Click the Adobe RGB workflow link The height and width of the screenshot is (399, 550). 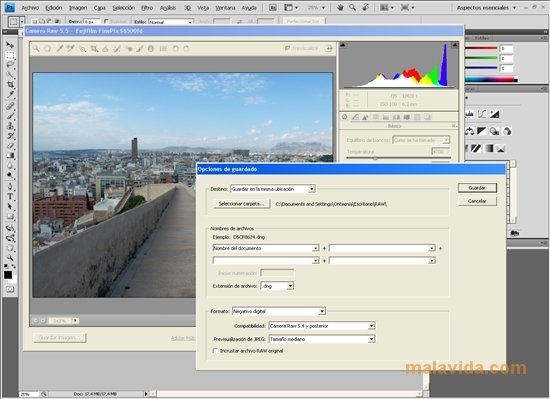183,338
